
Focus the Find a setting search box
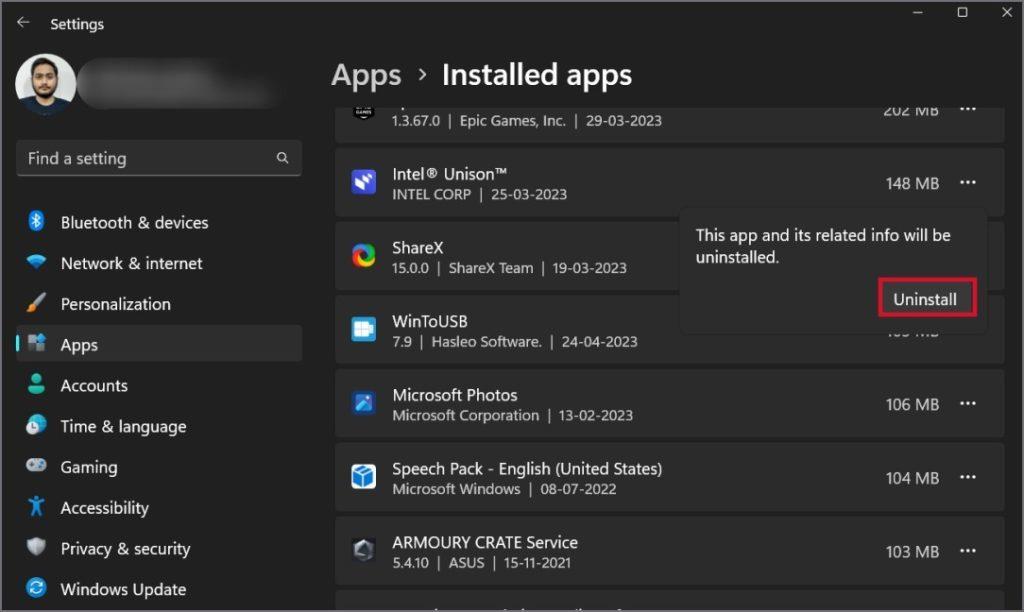(x=159, y=158)
